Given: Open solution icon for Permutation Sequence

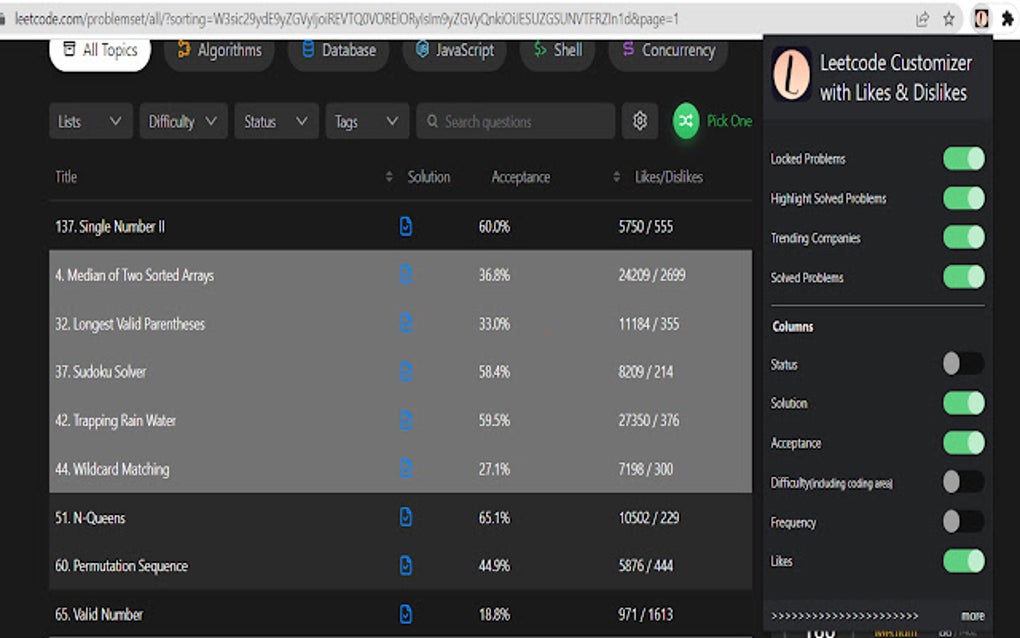Looking at the screenshot, I should point(405,565).
